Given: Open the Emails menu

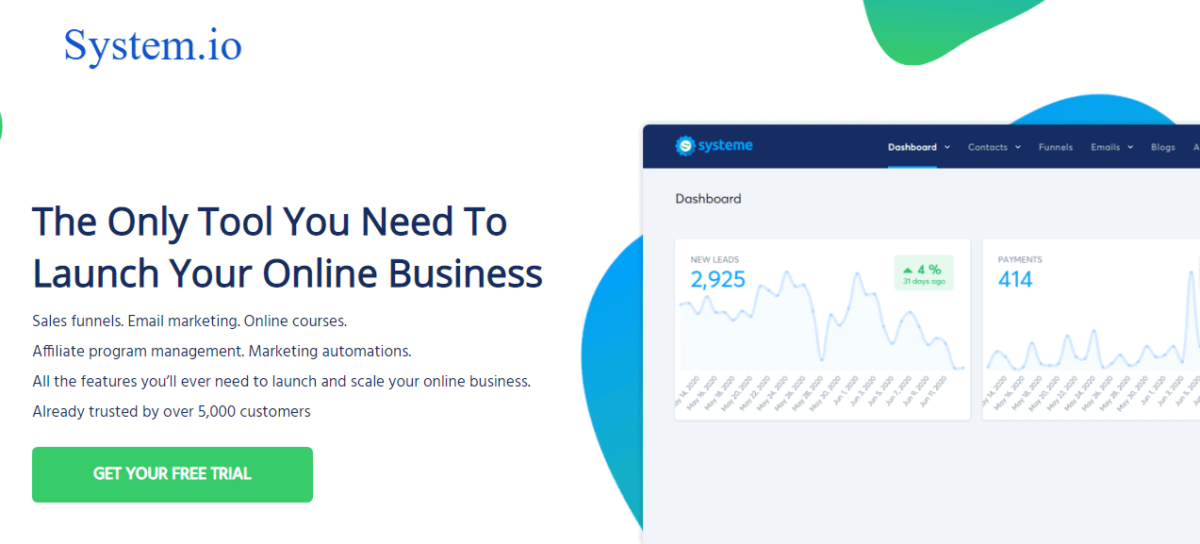Looking at the screenshot, I should [x=1105, y=147].
